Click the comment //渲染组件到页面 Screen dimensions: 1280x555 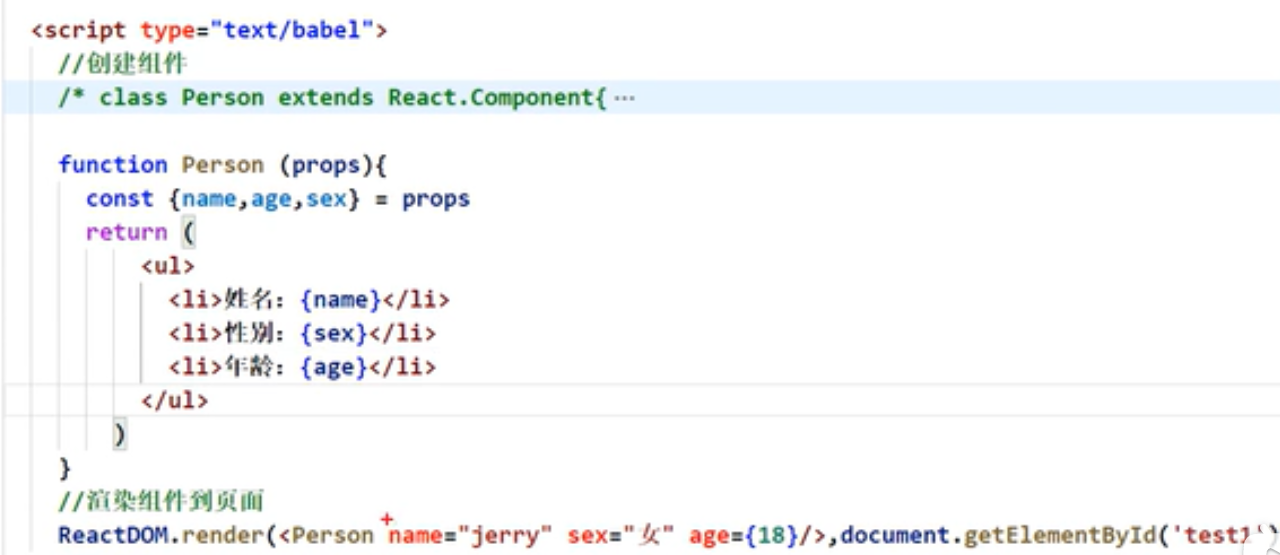161,502
